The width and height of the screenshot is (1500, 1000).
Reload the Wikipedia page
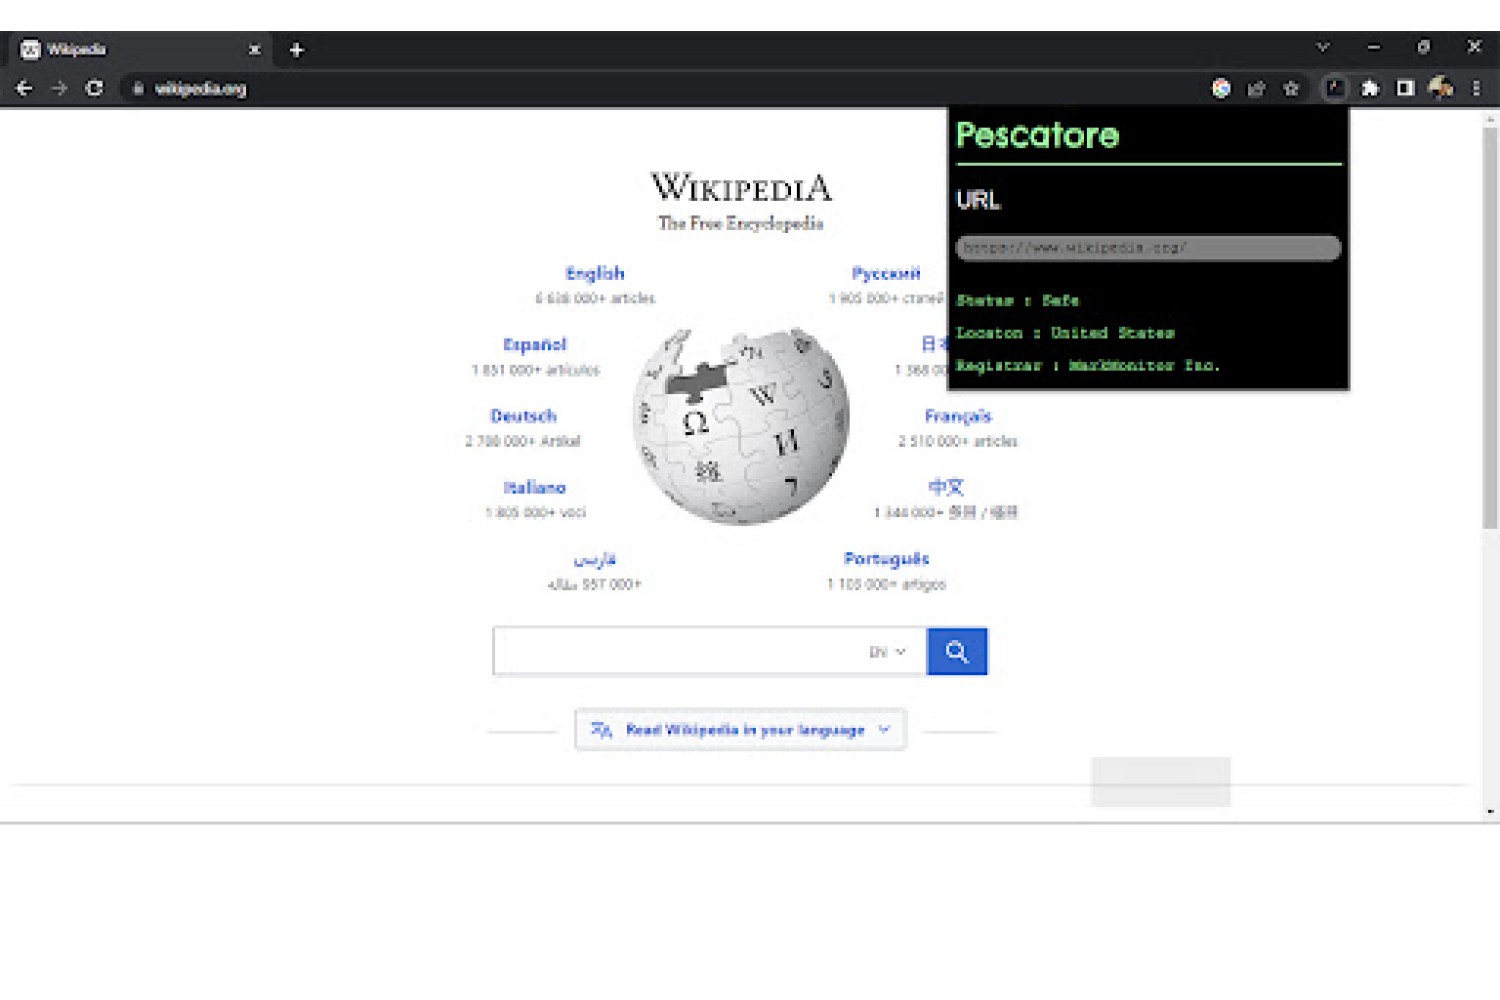coord(94,89)
